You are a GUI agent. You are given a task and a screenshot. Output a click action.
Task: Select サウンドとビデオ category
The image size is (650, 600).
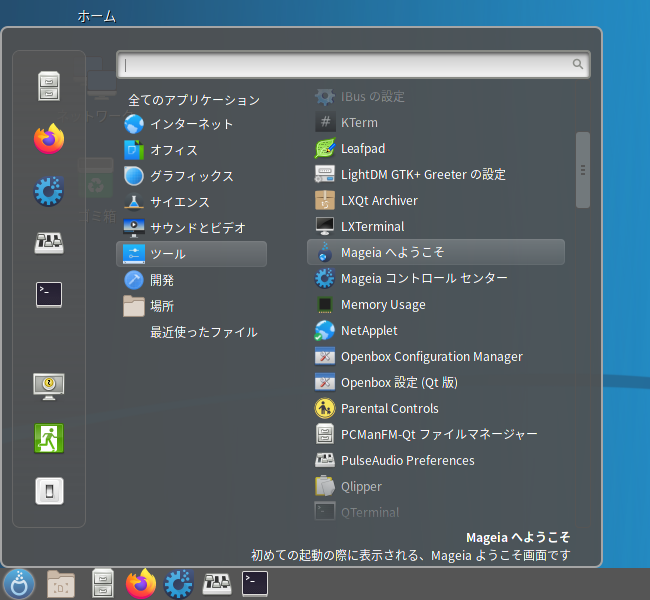point(192,228)
